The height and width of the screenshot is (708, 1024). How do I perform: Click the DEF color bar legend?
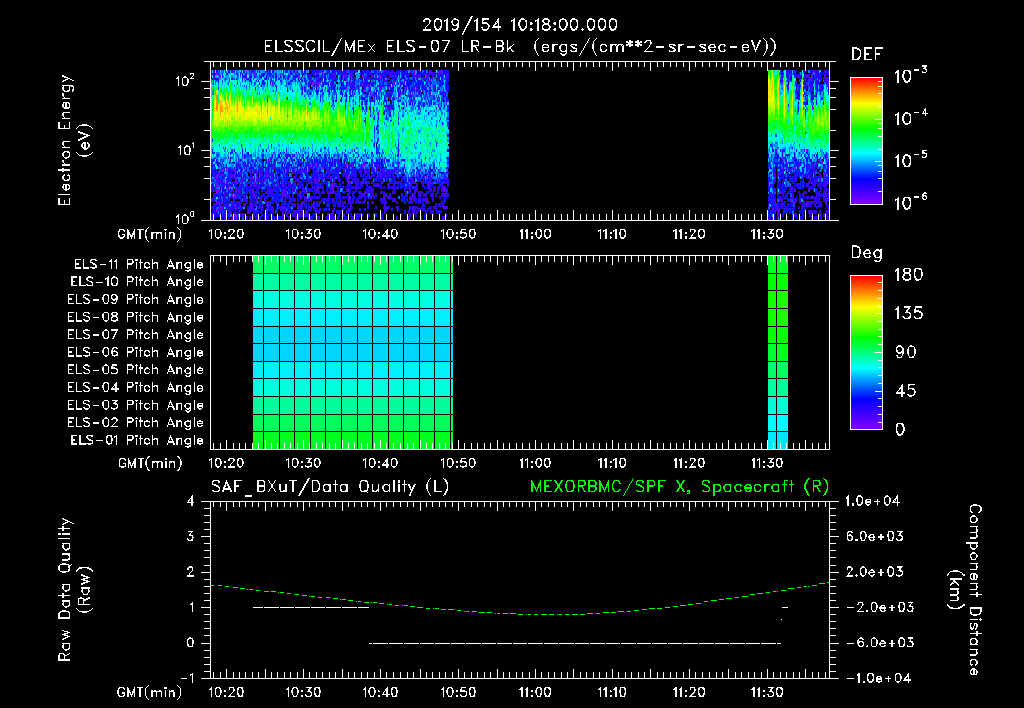(x=866, y=141)
